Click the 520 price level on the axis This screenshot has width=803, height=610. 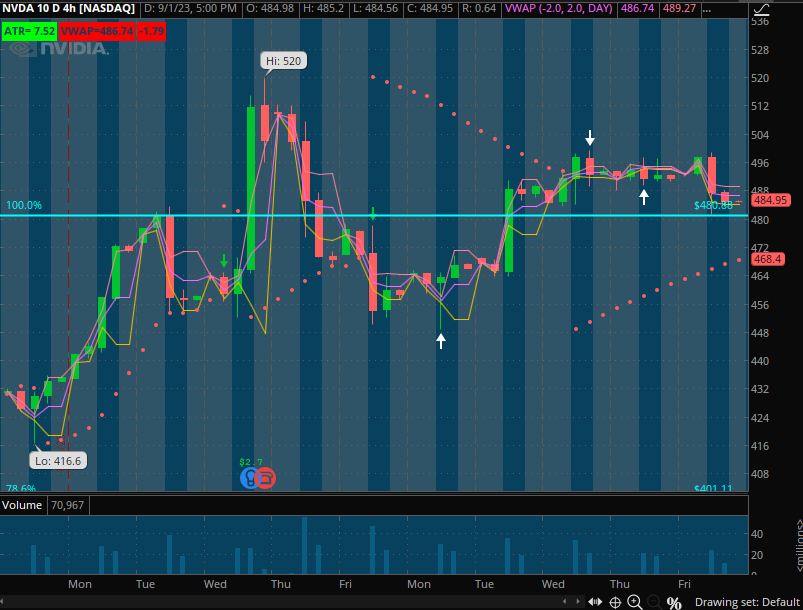coord(760,78)
